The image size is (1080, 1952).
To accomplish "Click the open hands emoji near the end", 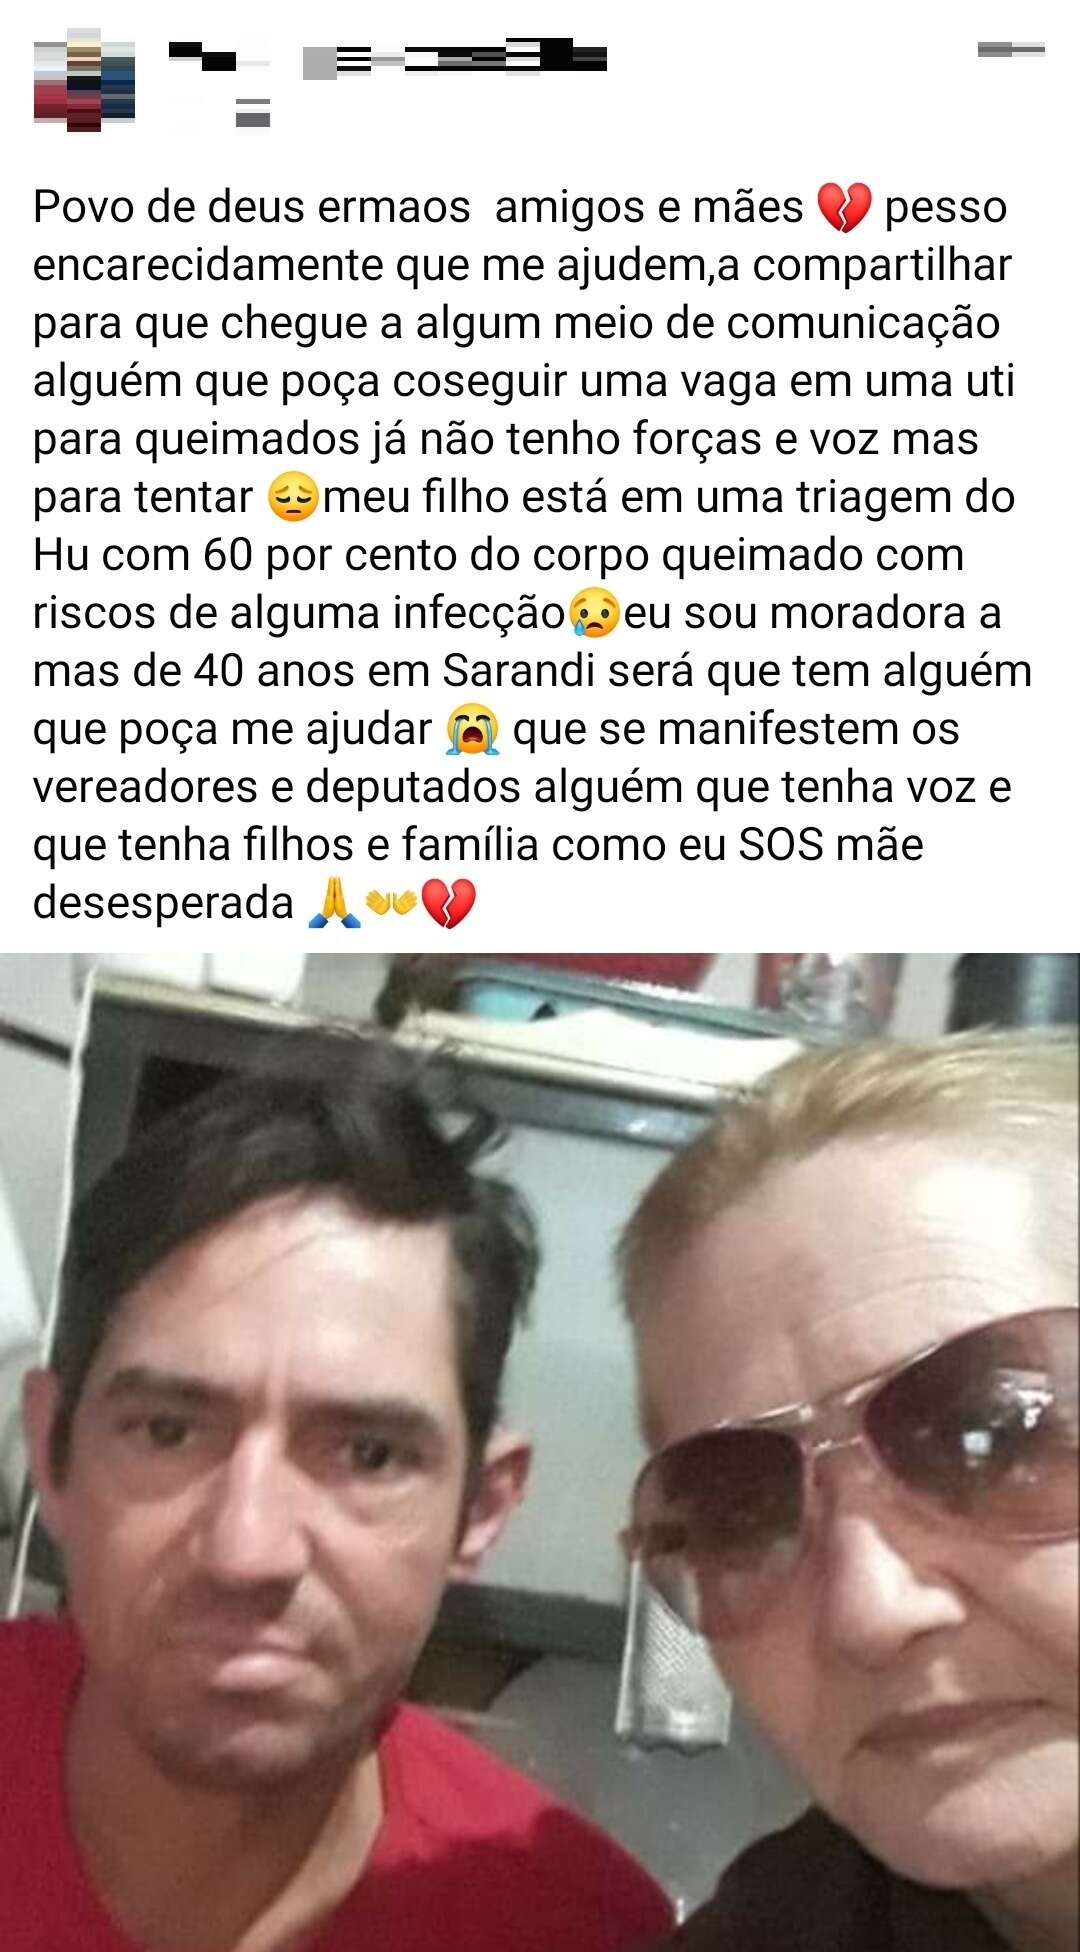I will (391, 904).
